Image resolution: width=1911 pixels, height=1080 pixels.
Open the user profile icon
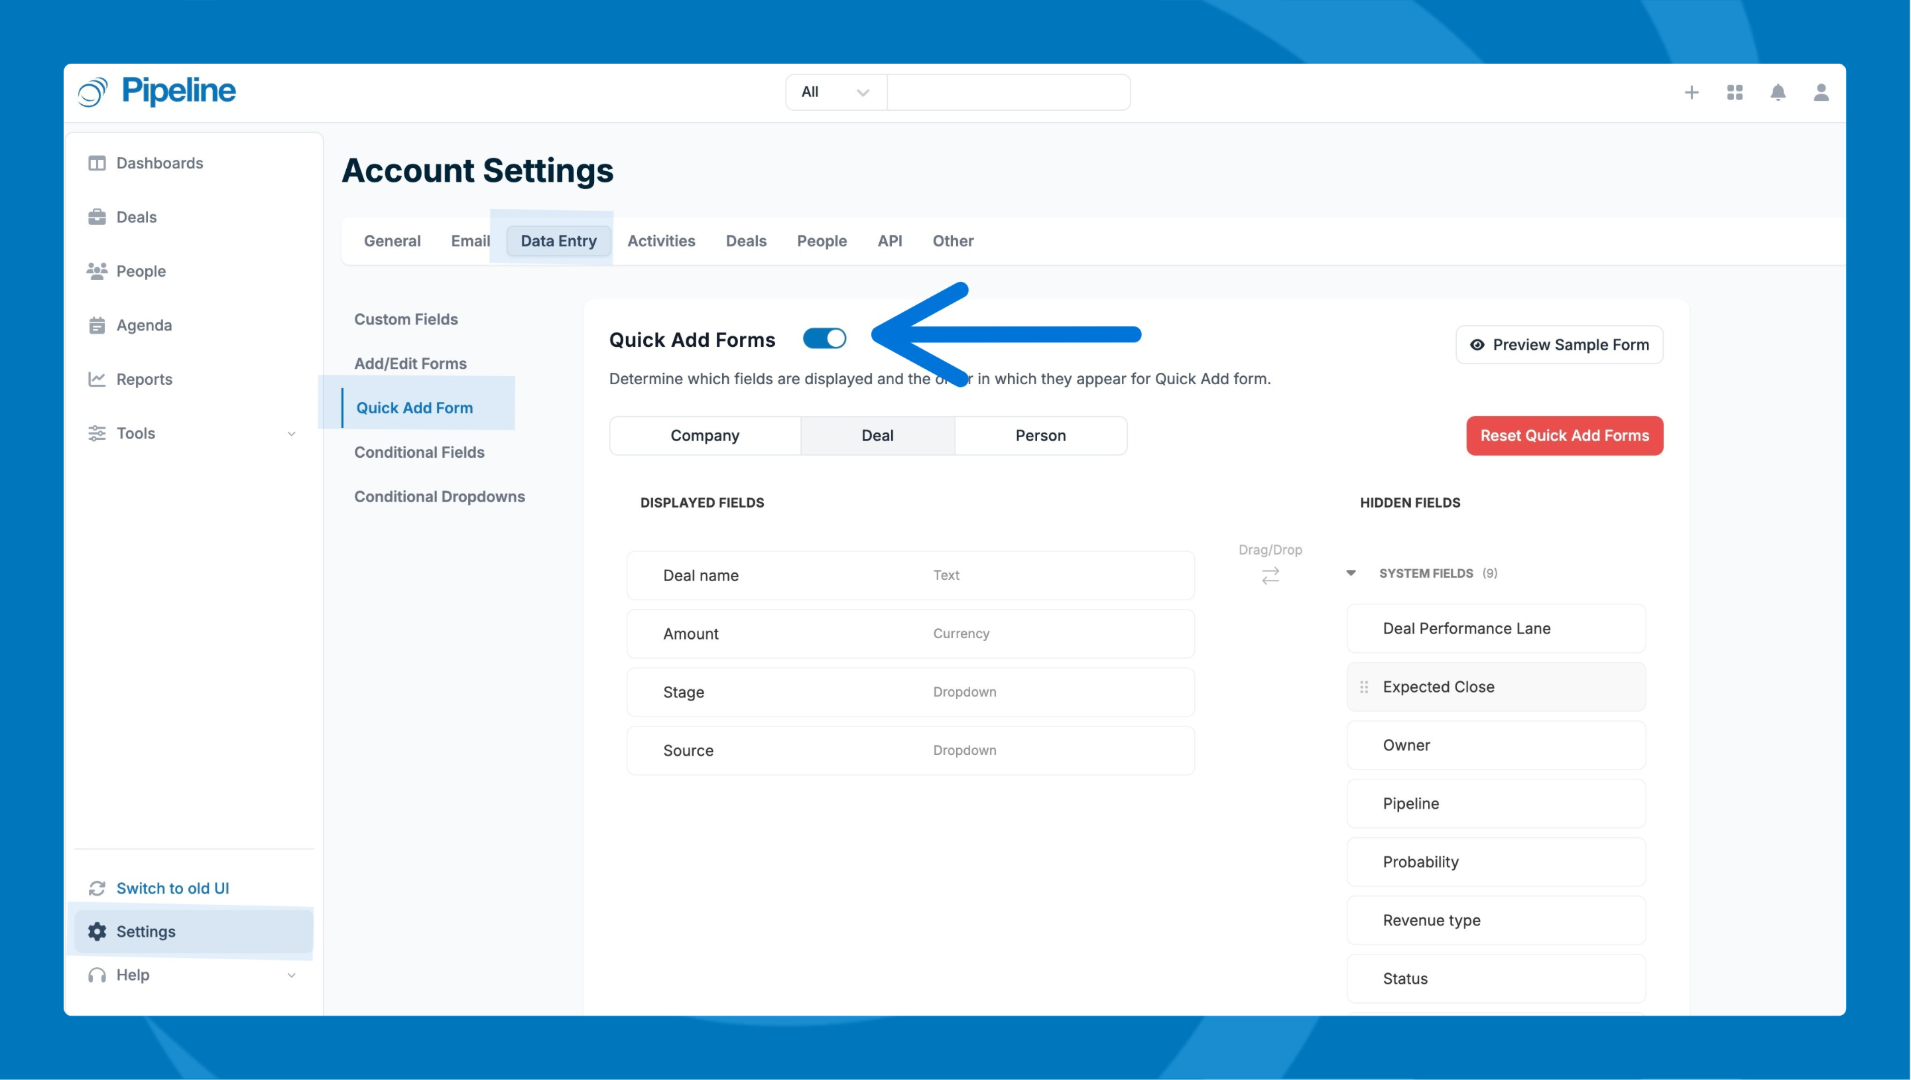(x=1821, y=92)
